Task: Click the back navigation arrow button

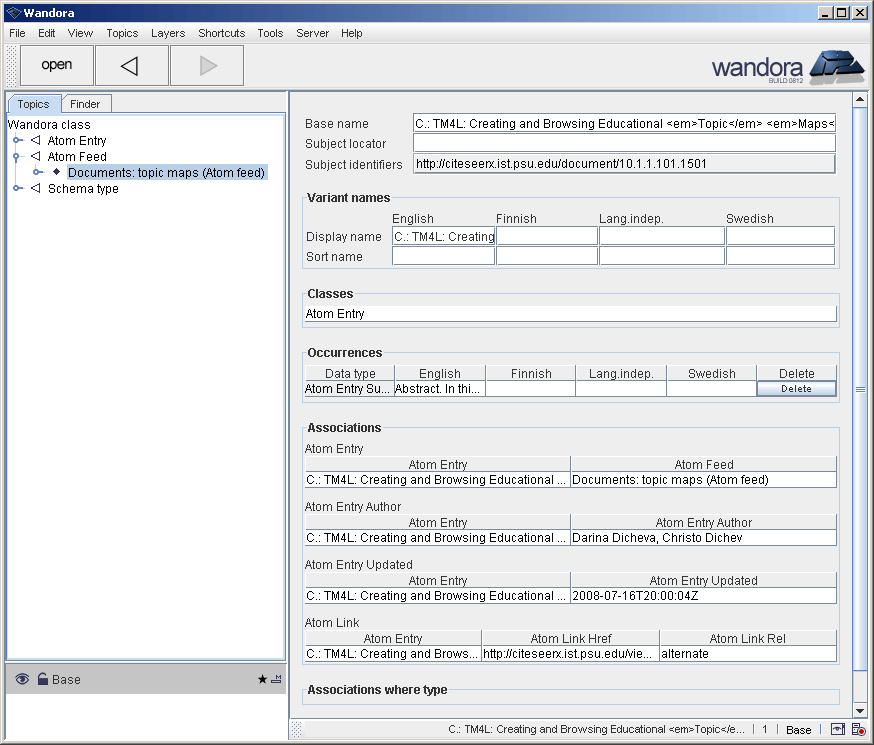Action: point(131,66)
